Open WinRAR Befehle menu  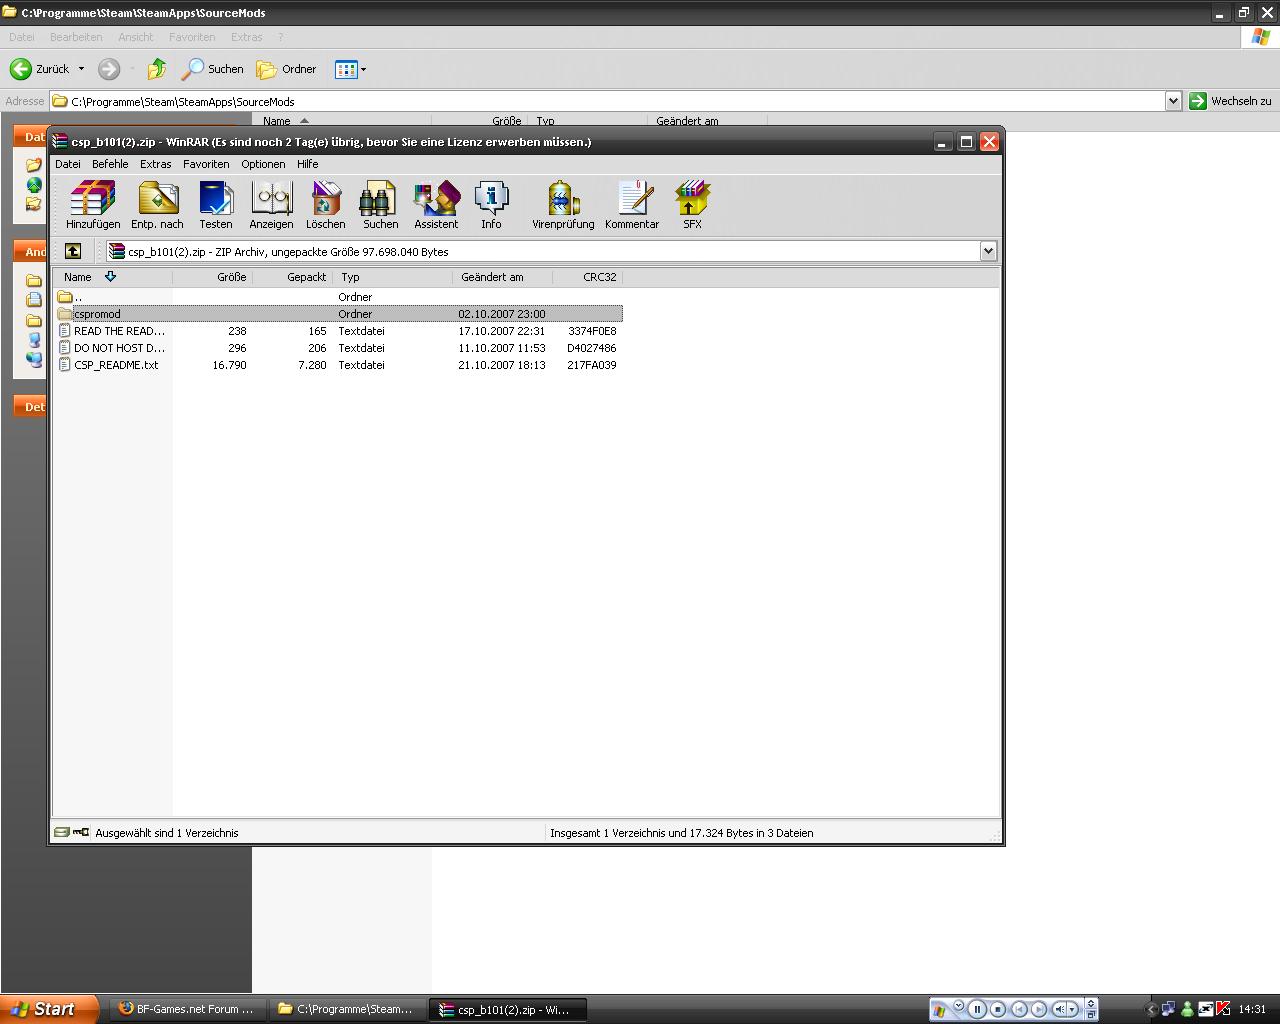coord(110,164)
